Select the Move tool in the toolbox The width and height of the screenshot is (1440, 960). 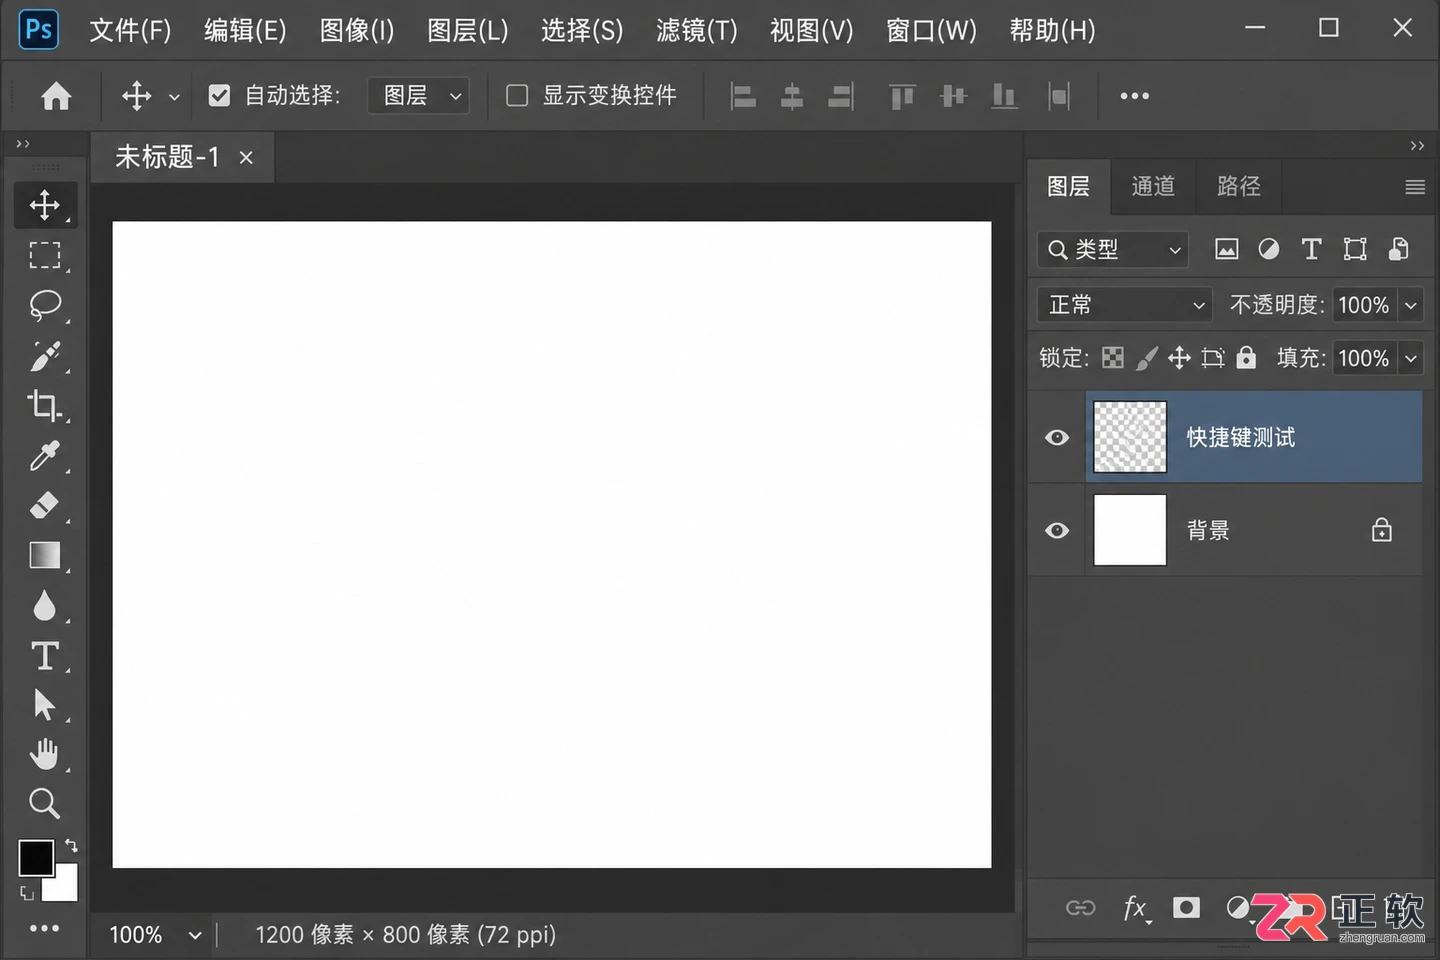45,206
